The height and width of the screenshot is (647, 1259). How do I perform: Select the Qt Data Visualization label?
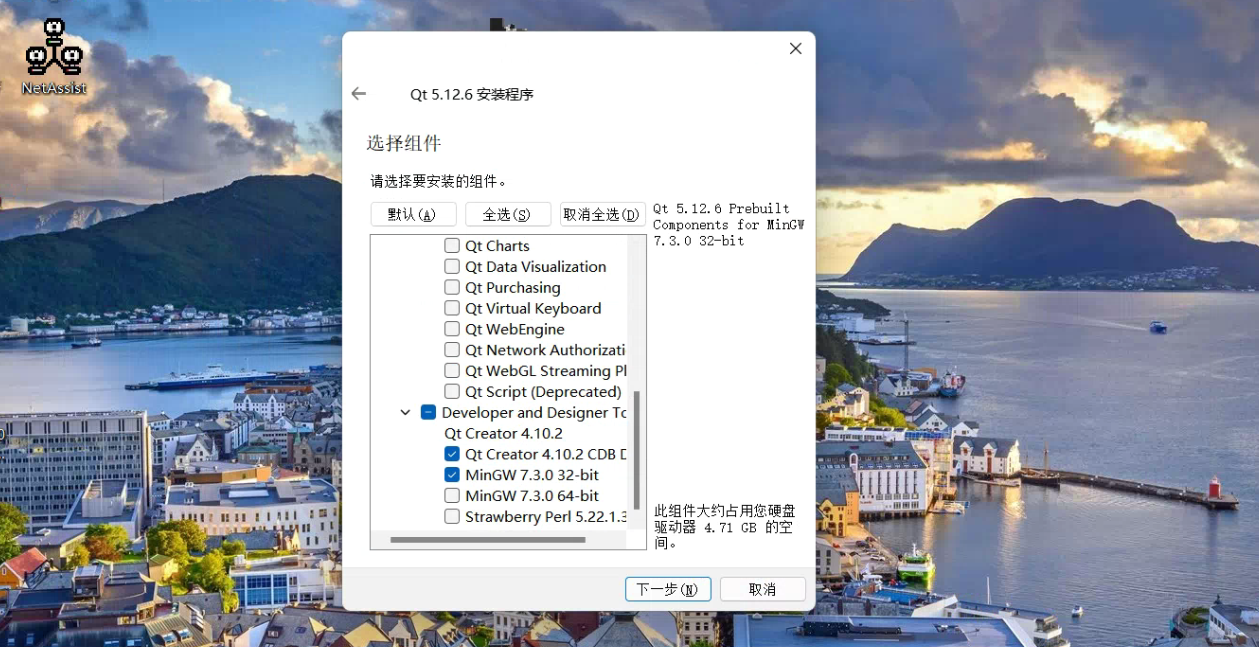(536, 267)
